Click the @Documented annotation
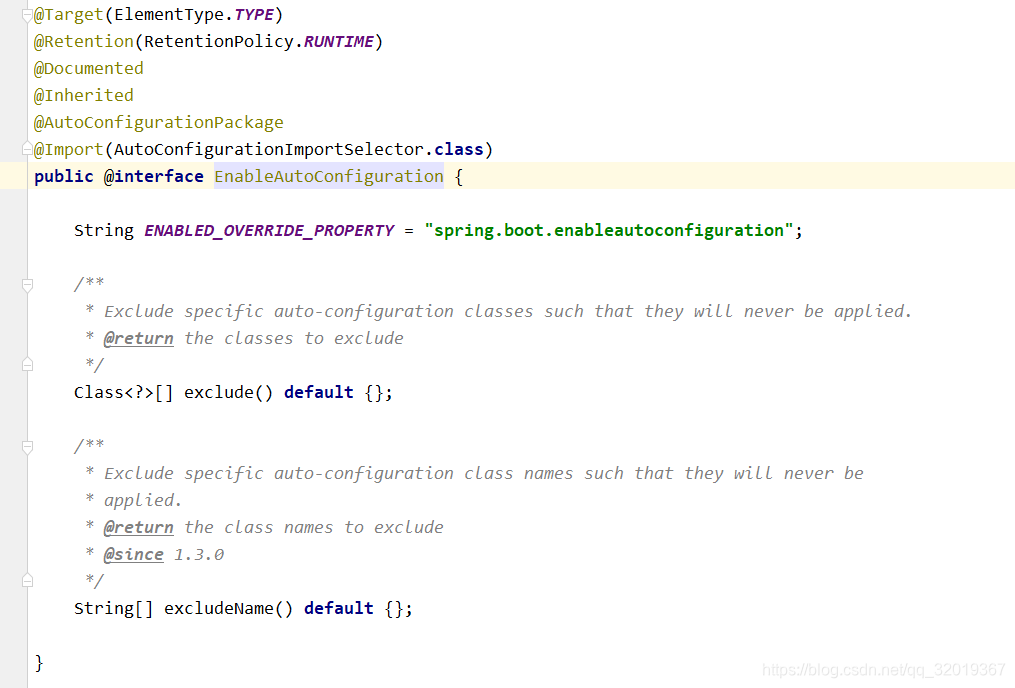The height and width of the screenshot is (688, 1015). pyautogui.click(x=89, y=69)
